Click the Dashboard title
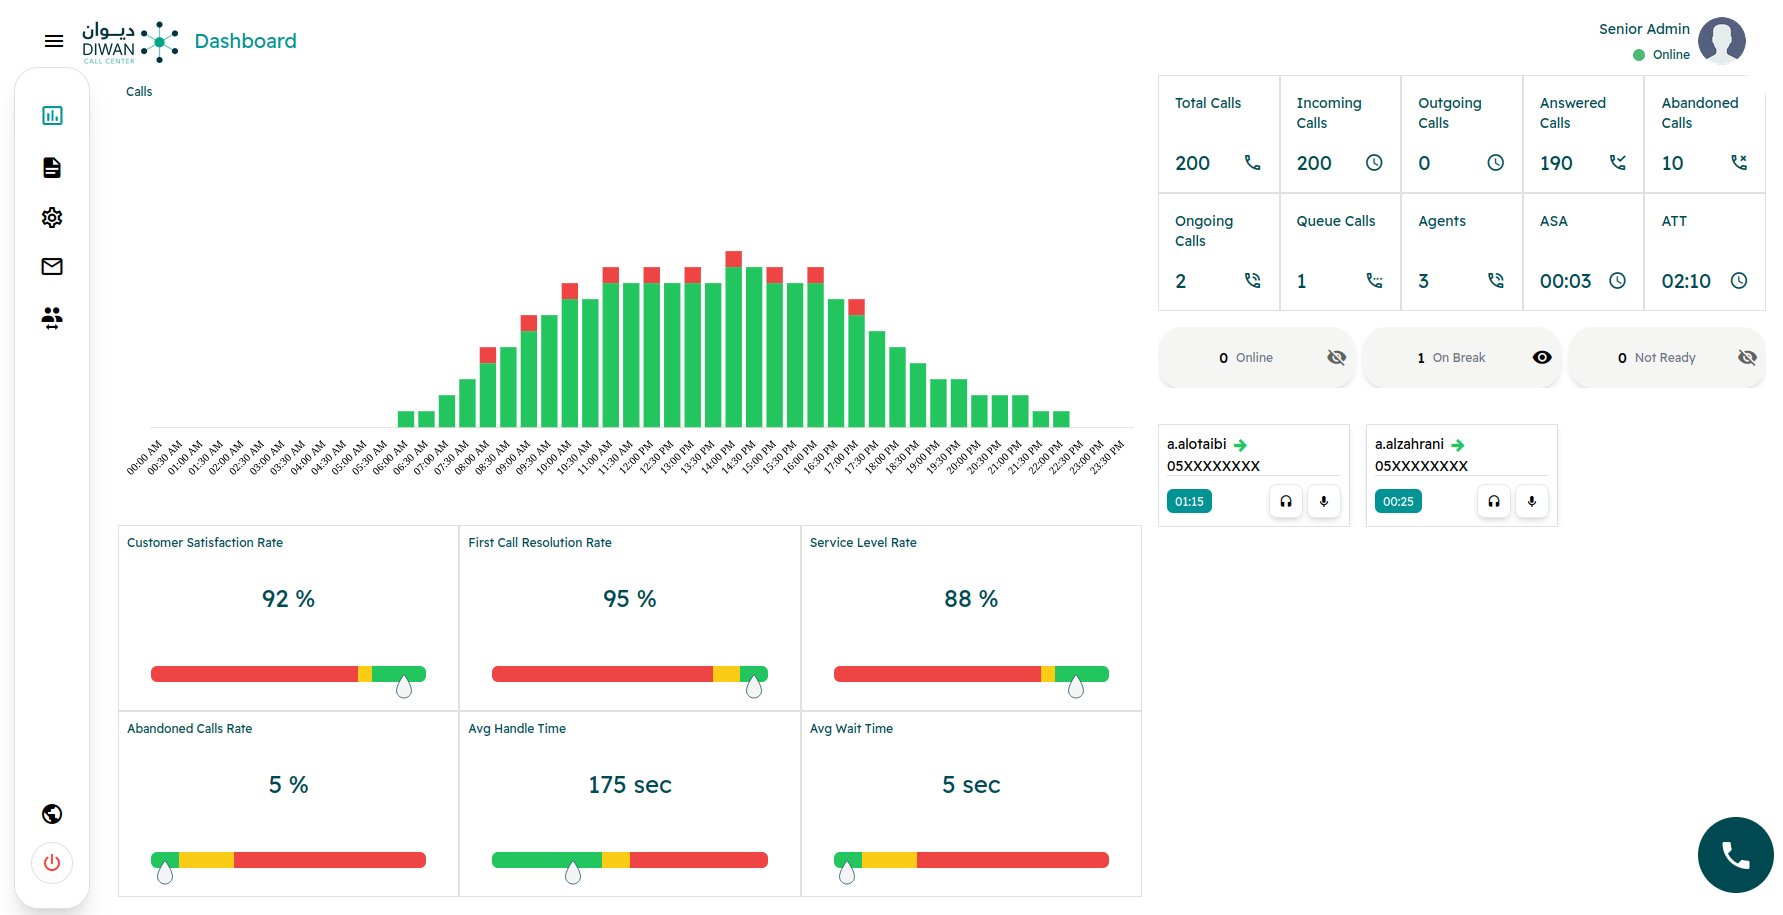 click(x=245, y=41)
